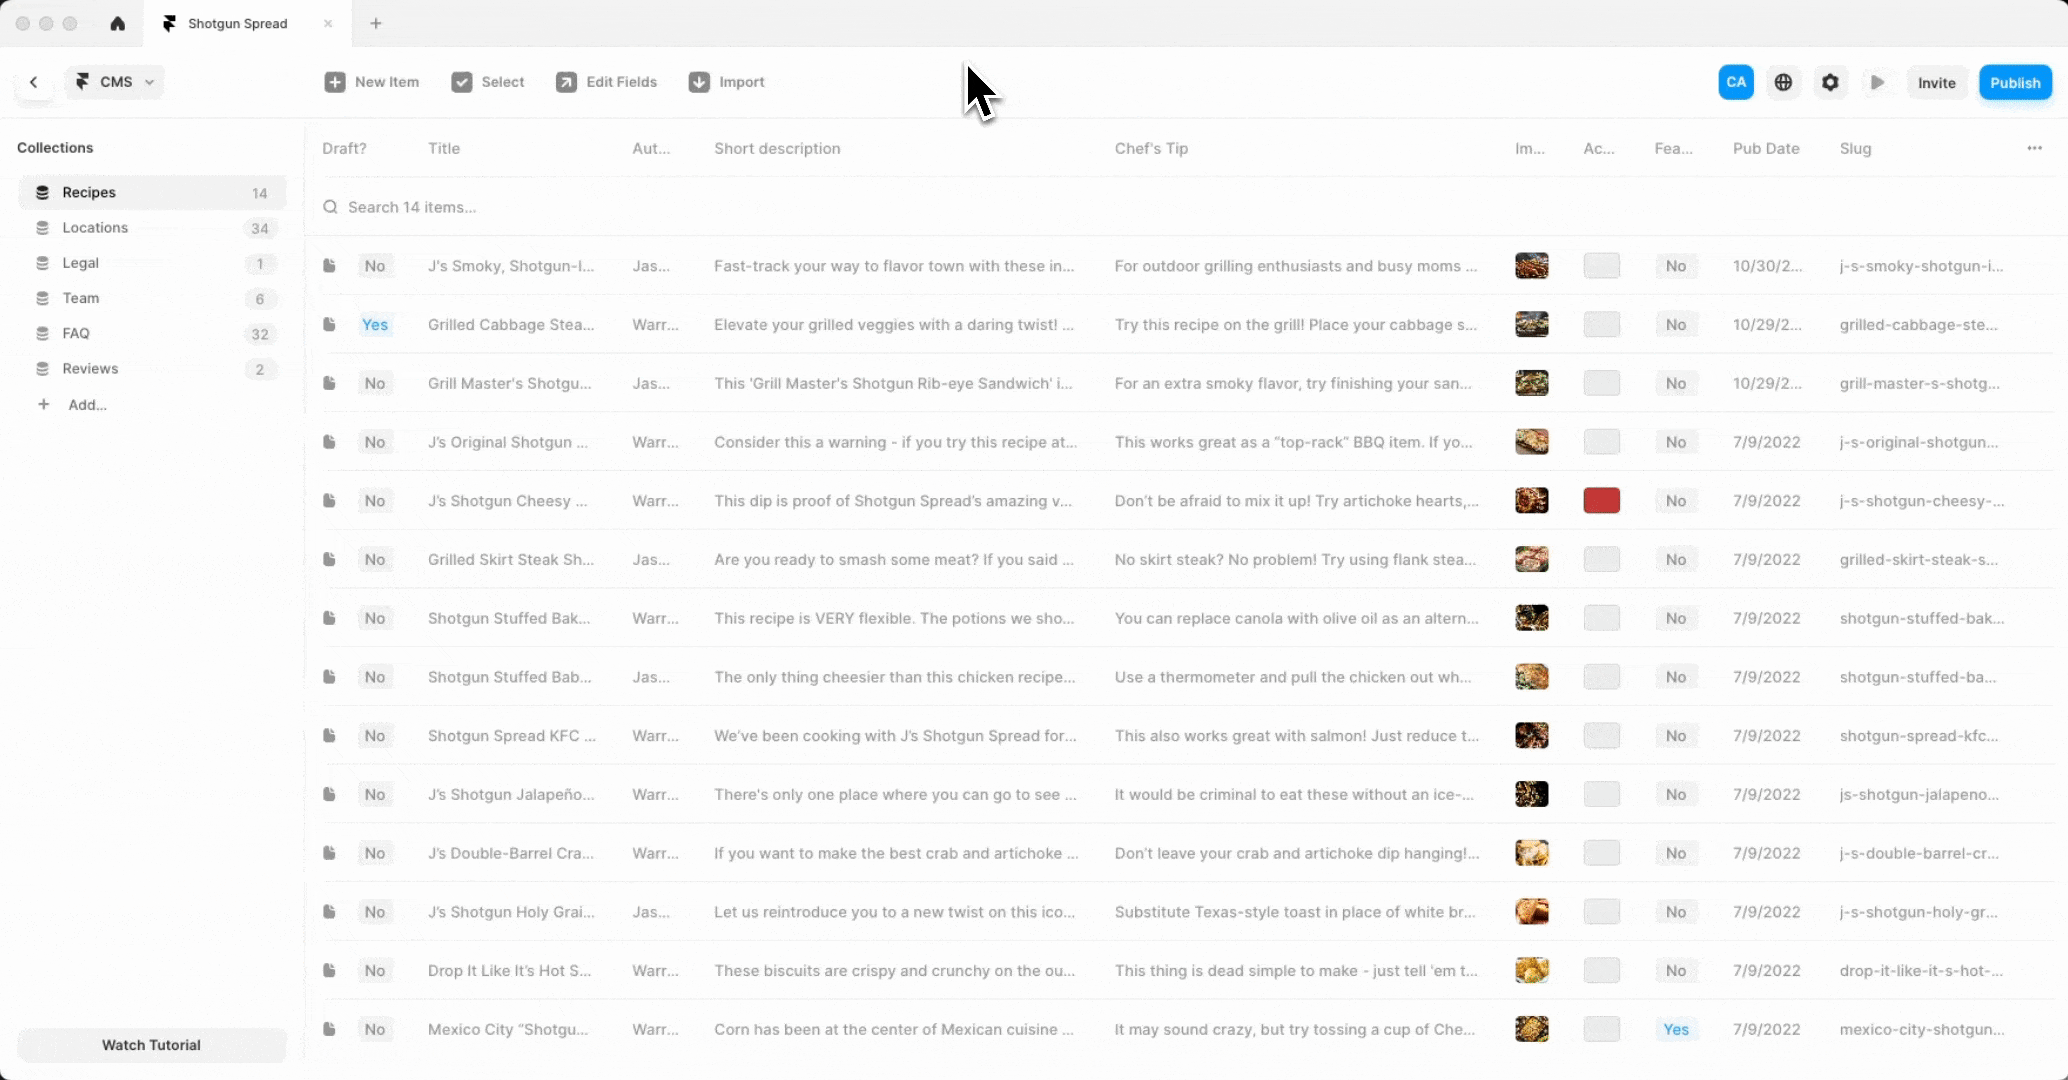The width and height of the screenshot is (2068, 1080).
Task: Click database icon next to Locations
Action: coord(42,228)
